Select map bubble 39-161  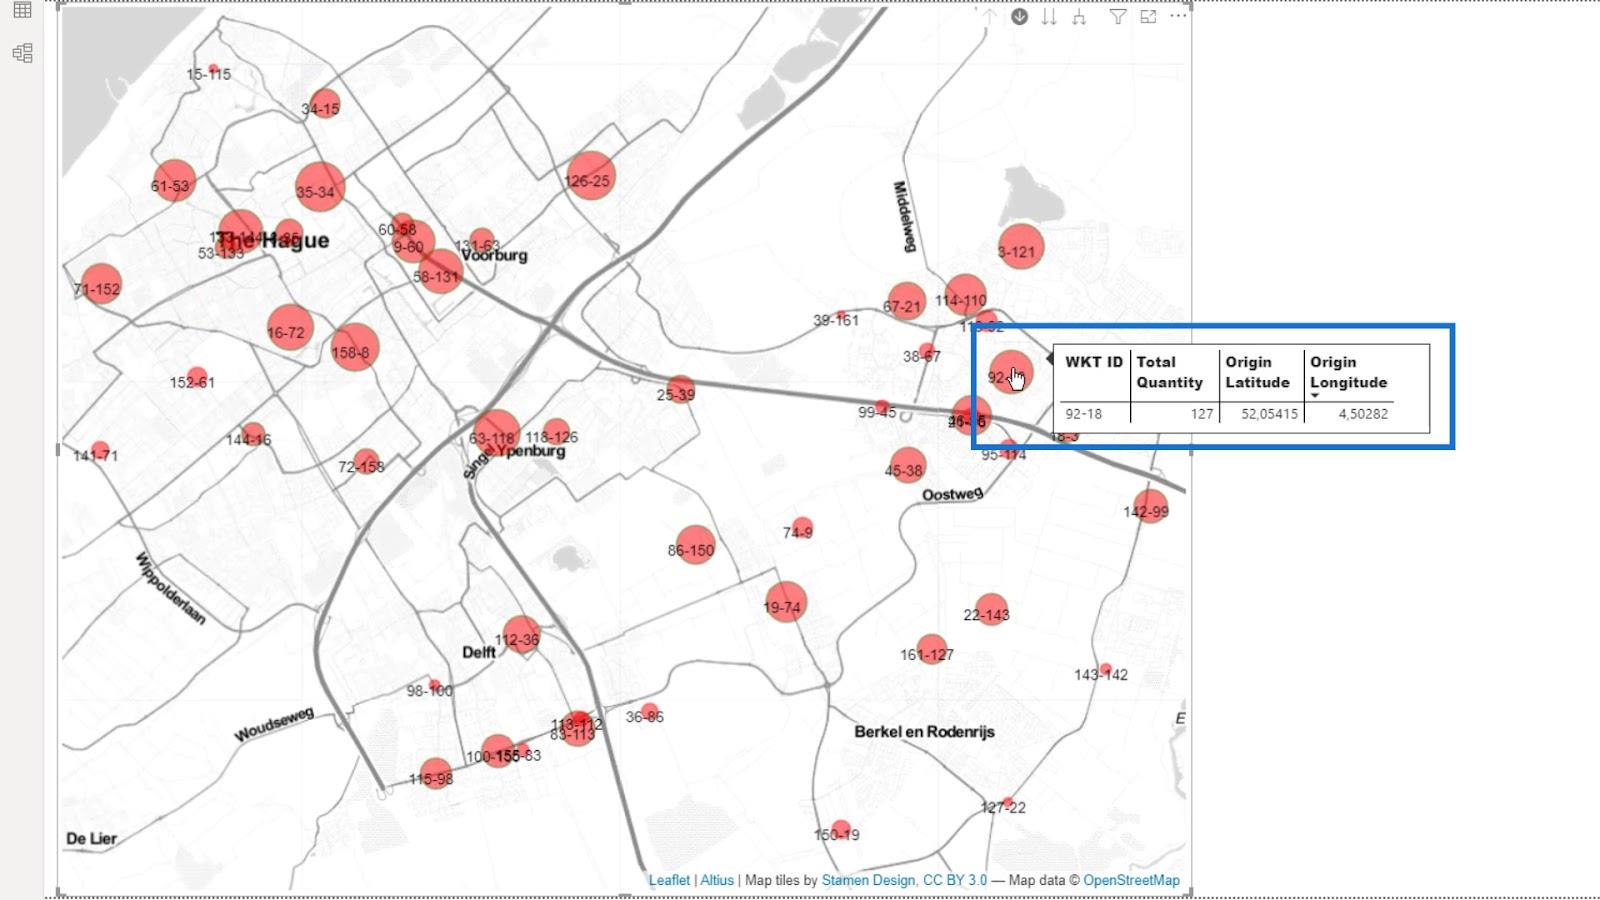tap(842, 317)
